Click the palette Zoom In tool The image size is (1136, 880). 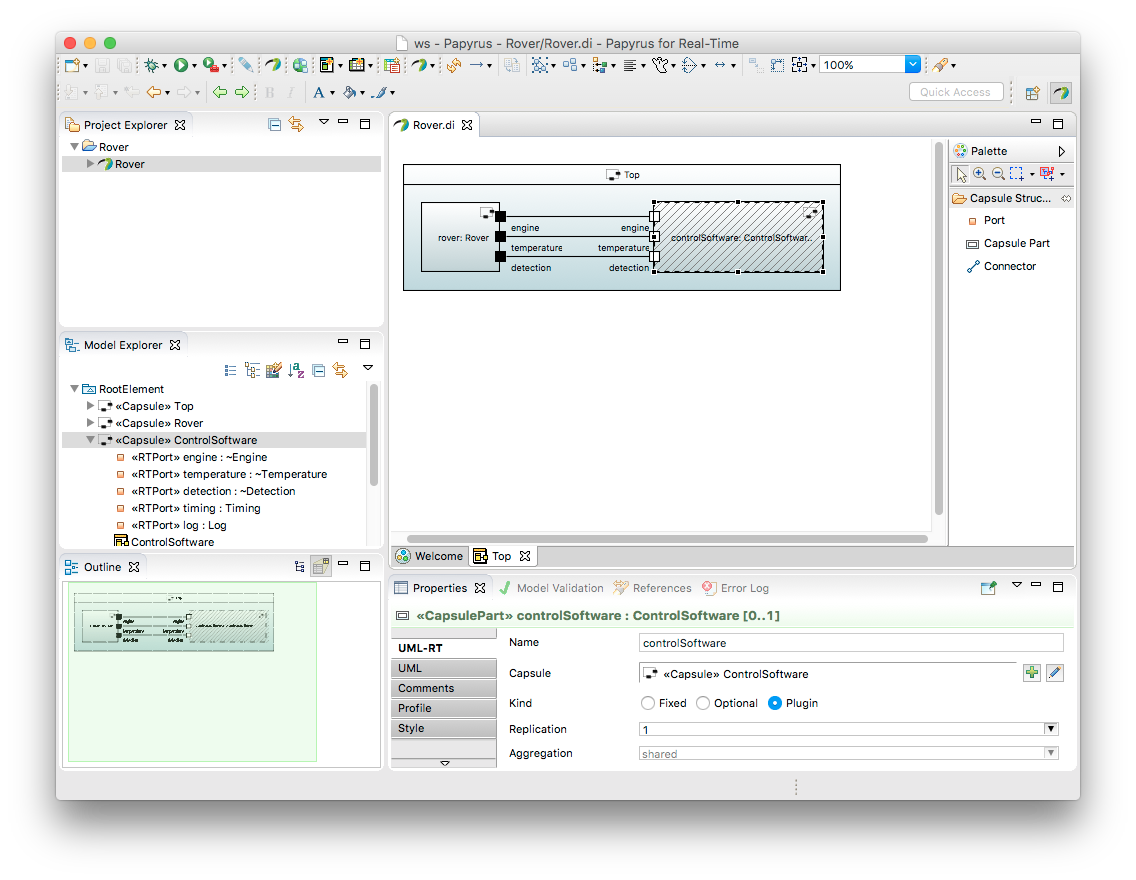(x=980, y=174)
